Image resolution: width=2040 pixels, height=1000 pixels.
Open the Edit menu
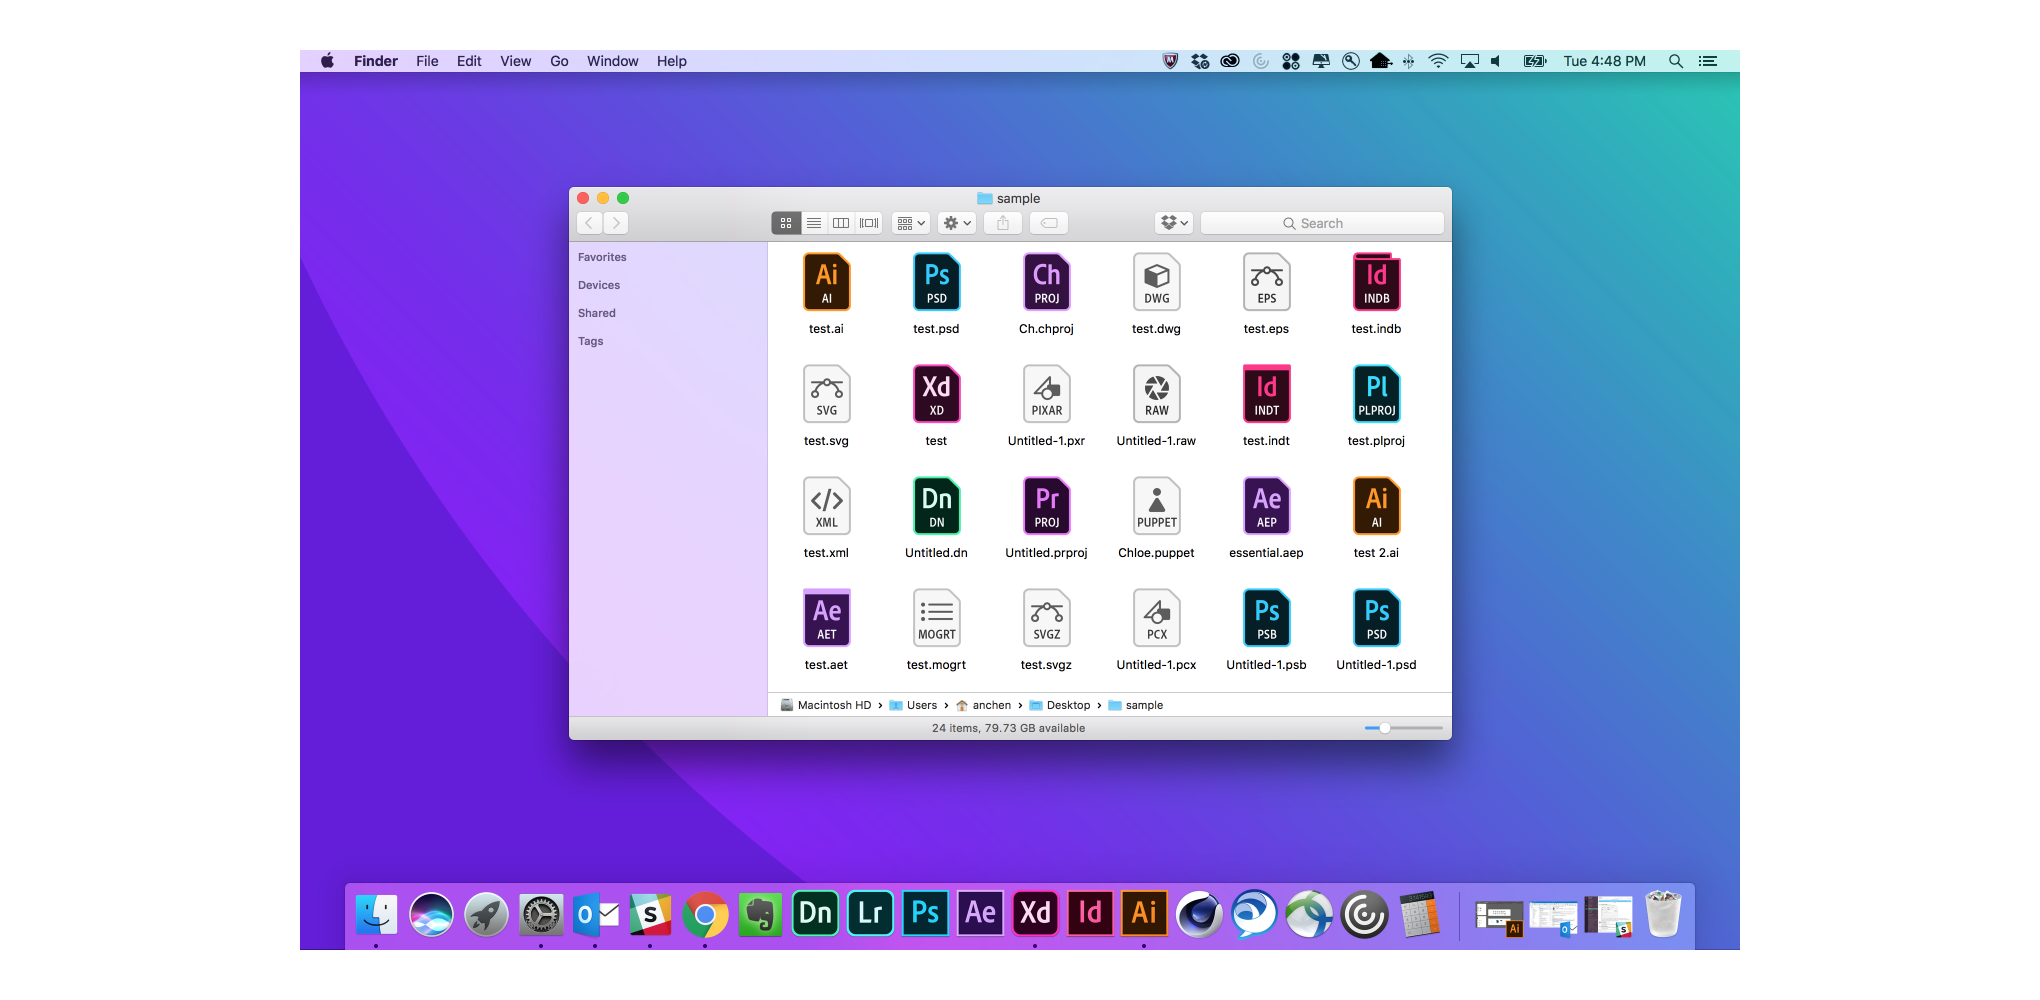point(469,61)
